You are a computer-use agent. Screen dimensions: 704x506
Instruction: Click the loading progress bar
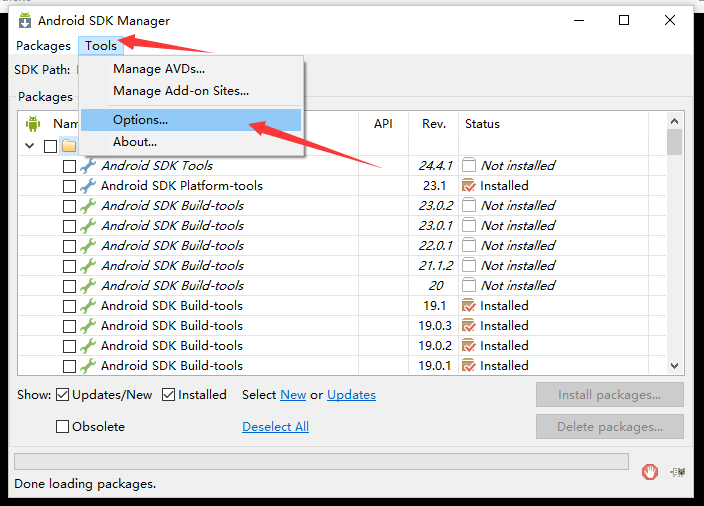click(x=321, y=461)
